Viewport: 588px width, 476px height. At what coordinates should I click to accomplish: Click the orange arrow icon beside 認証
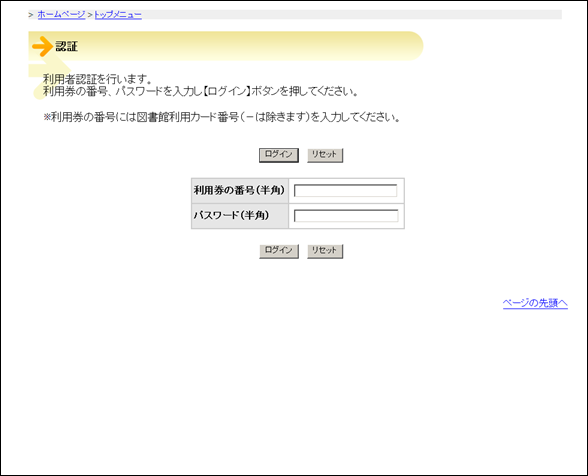[42, 47]
